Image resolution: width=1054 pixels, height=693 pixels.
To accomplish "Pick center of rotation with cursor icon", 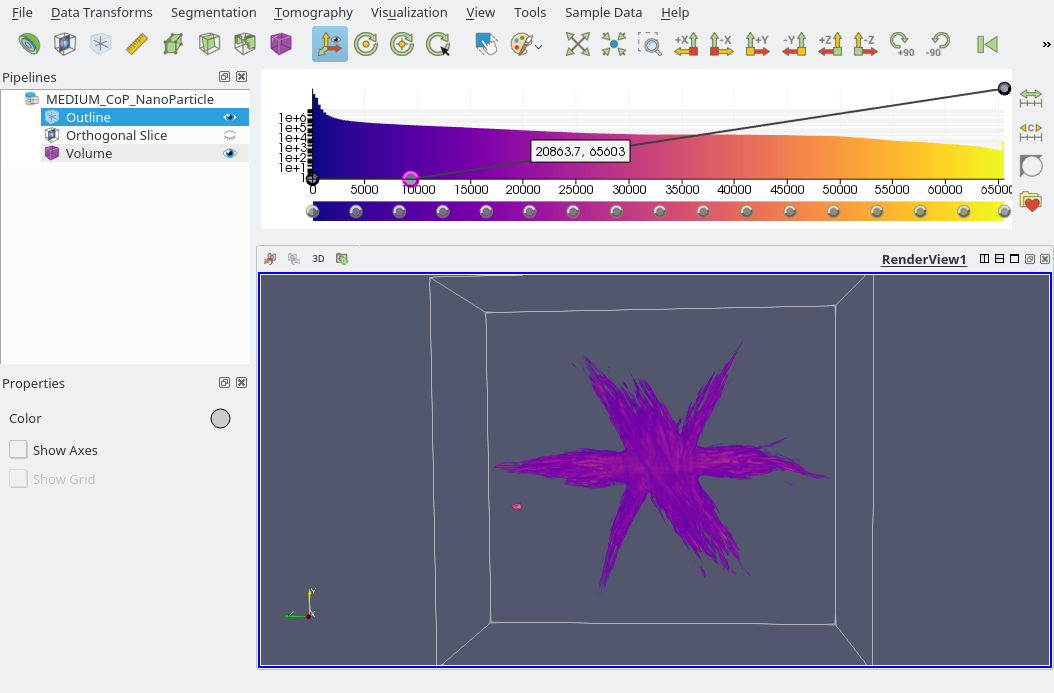I will tap(438, 44).
